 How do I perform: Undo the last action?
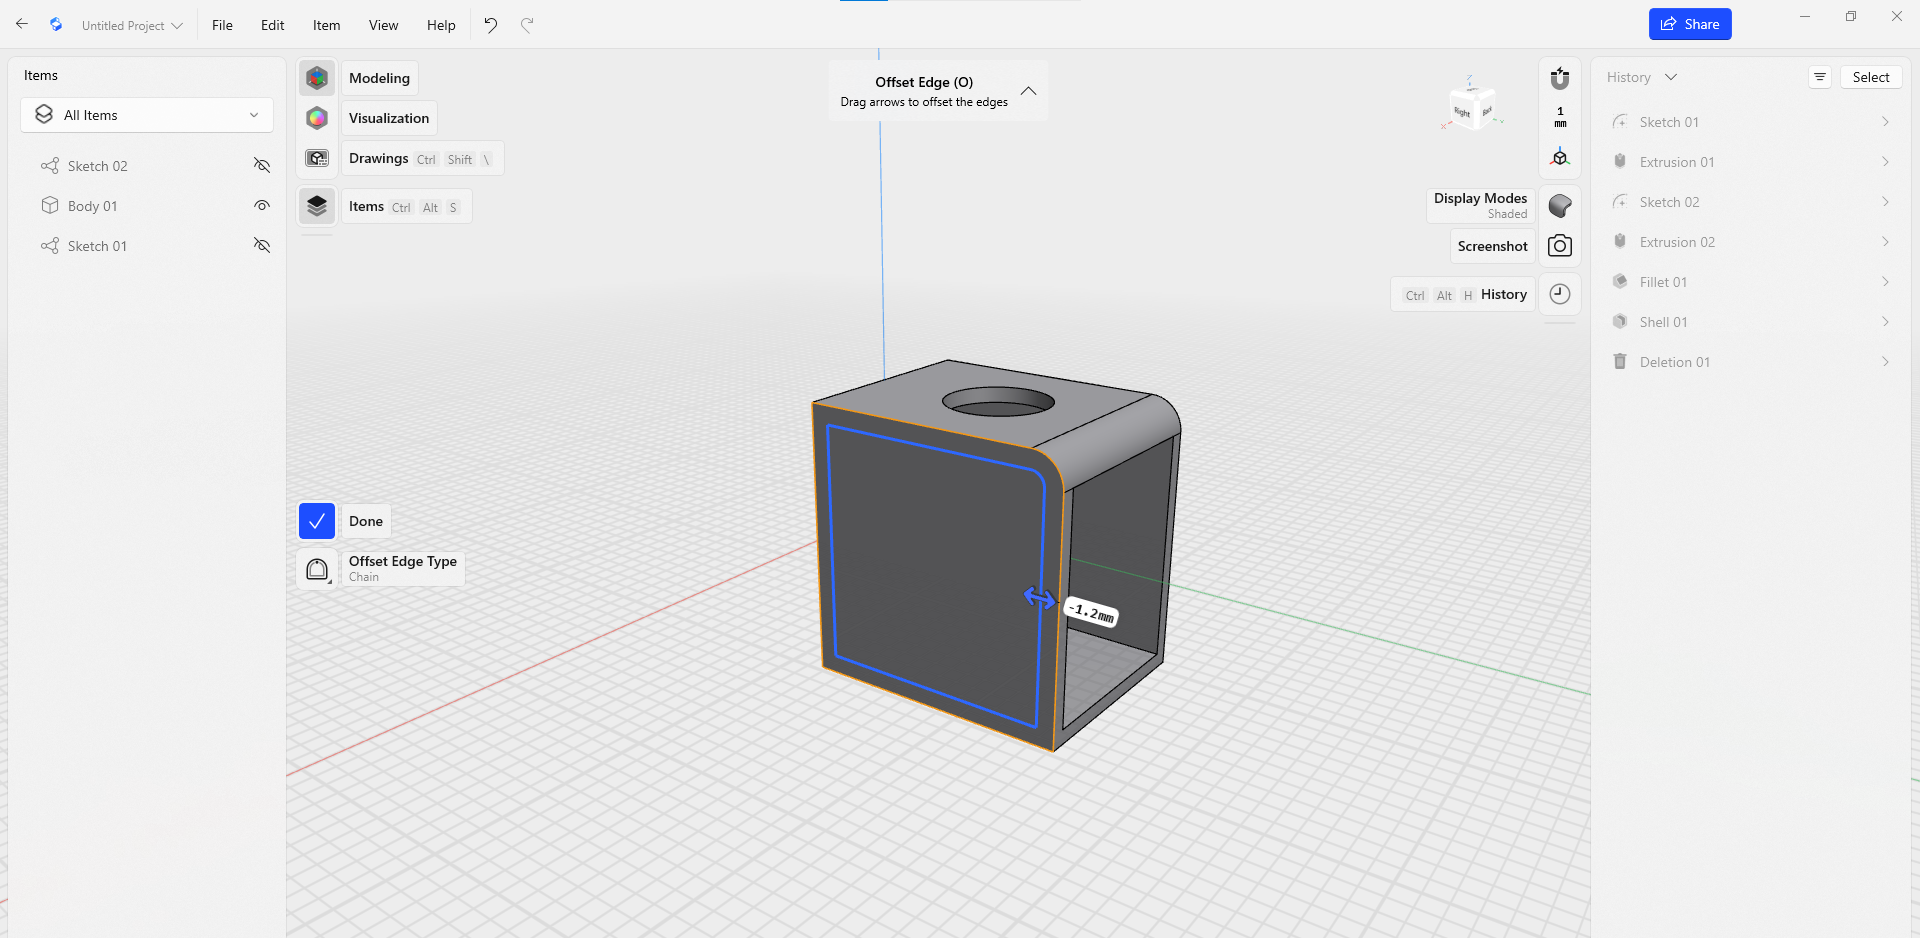pos(490,25)
